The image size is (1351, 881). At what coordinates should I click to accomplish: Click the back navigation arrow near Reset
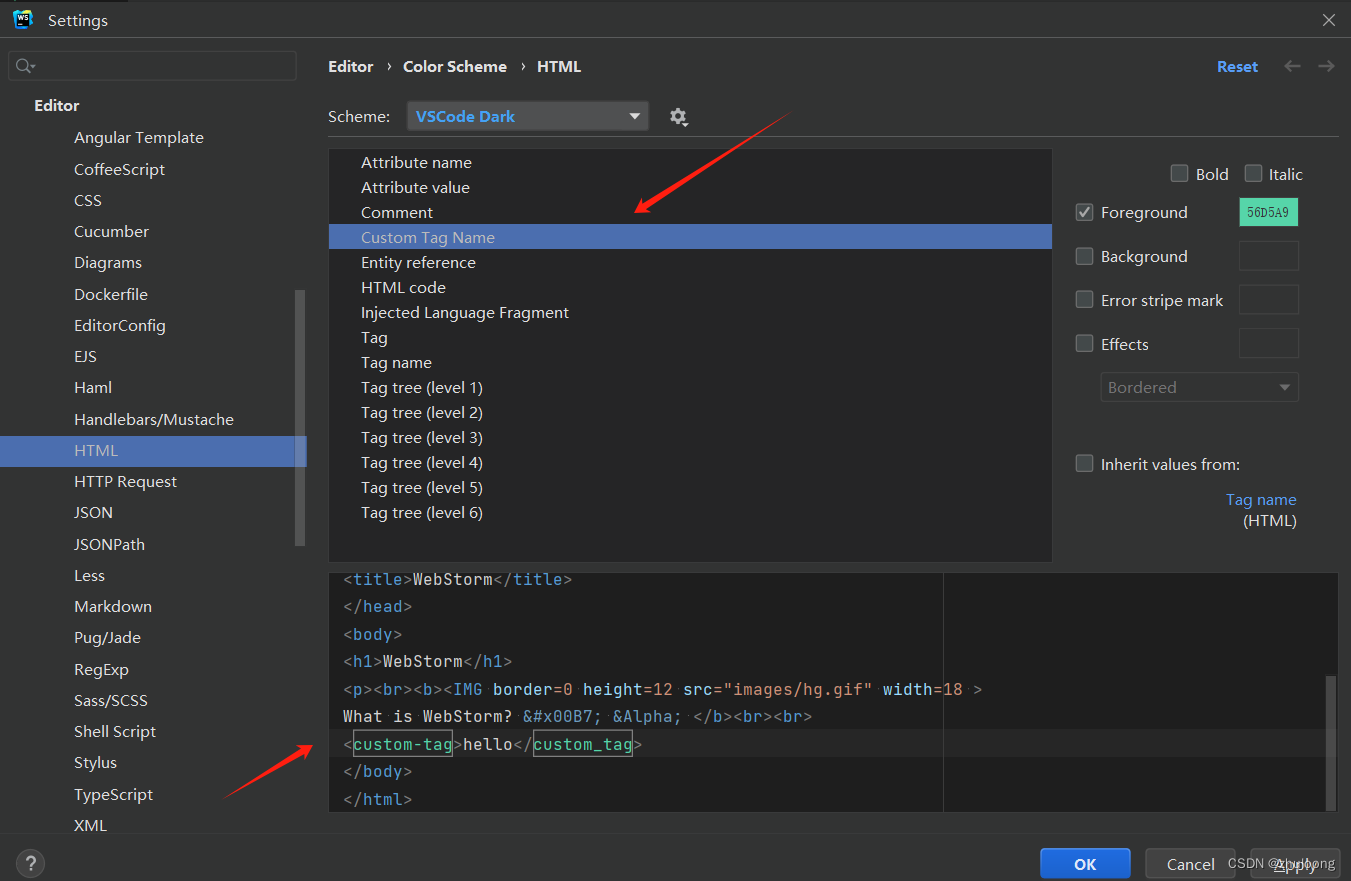(x=1292, y=66)
